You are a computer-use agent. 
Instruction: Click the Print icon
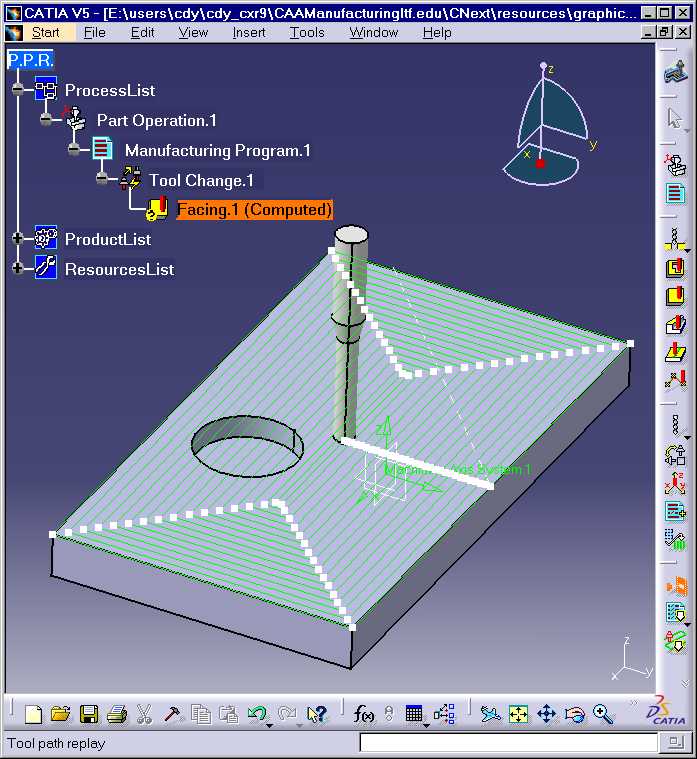tap(117, 714)
